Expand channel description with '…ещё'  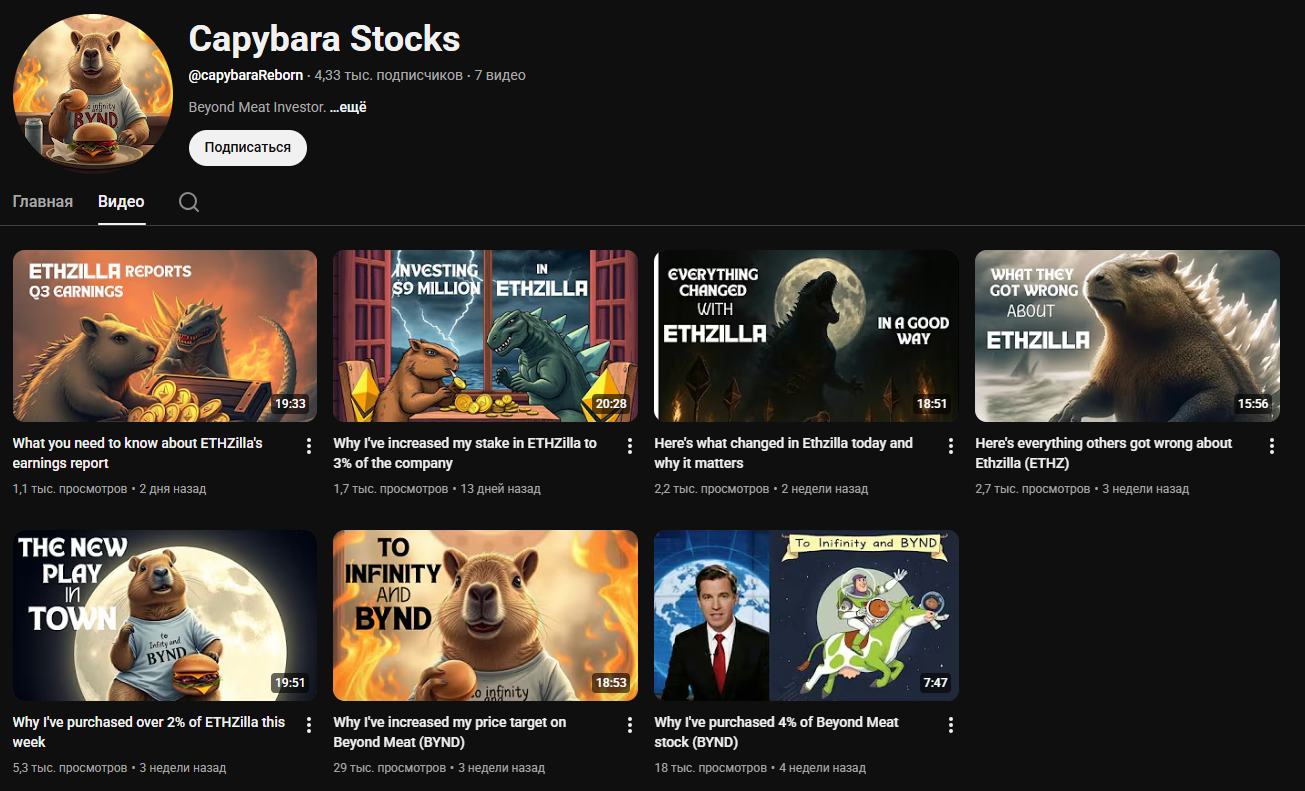348,107
